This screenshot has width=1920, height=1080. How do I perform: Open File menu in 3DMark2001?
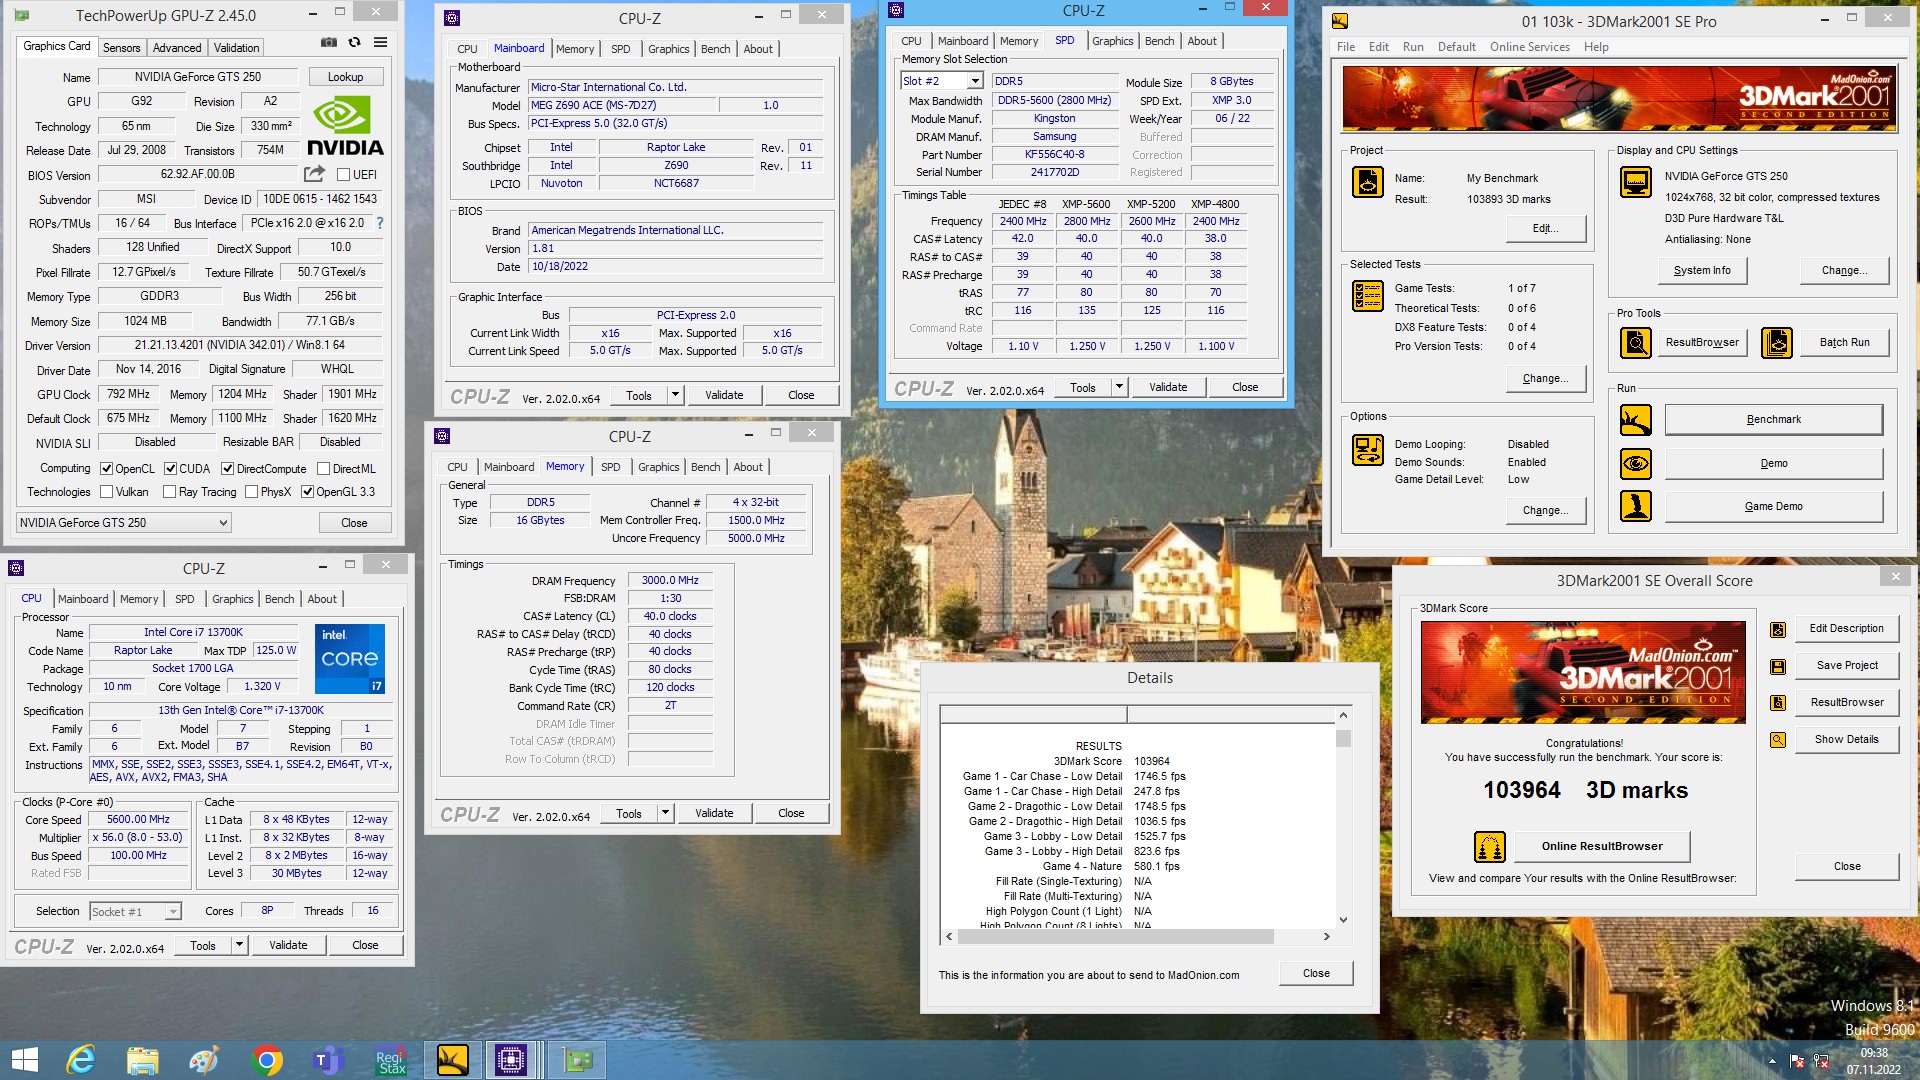pyautogui.click(x=1346, y=47)
